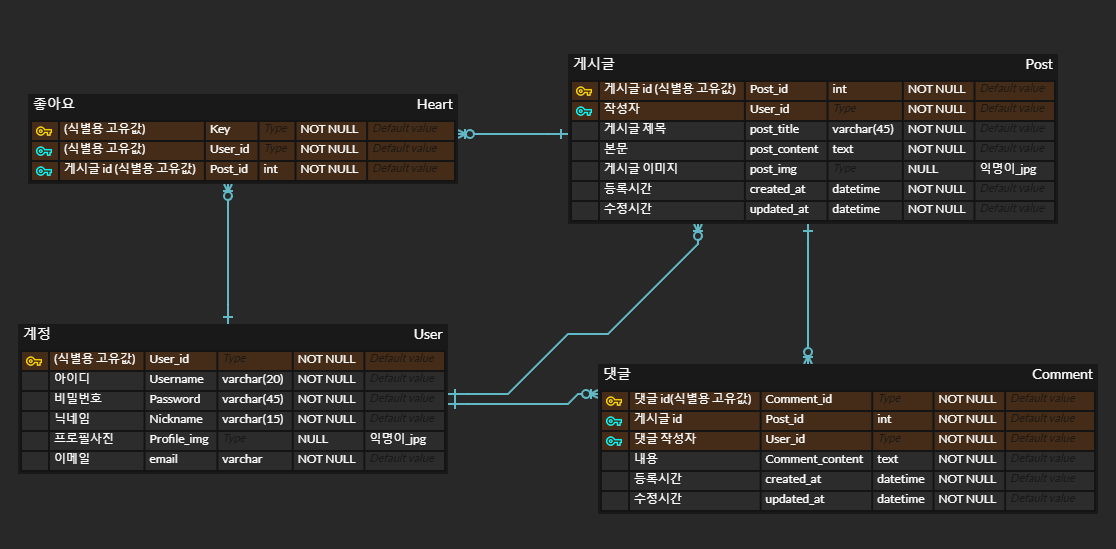Click the empty Type field of Comment_id row
This screenshot has width=1116, height=549.
tap(903, 399)
